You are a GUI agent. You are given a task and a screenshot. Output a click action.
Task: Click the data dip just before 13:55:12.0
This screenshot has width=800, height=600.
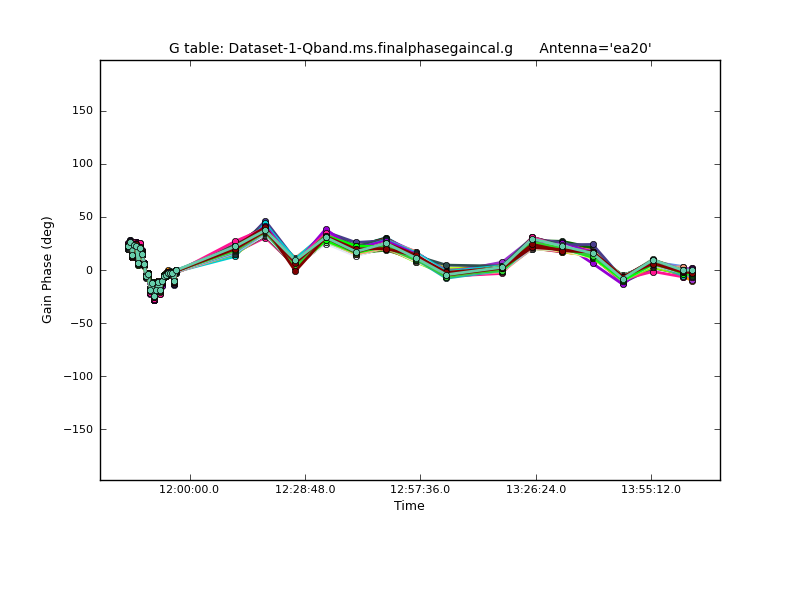623,281
